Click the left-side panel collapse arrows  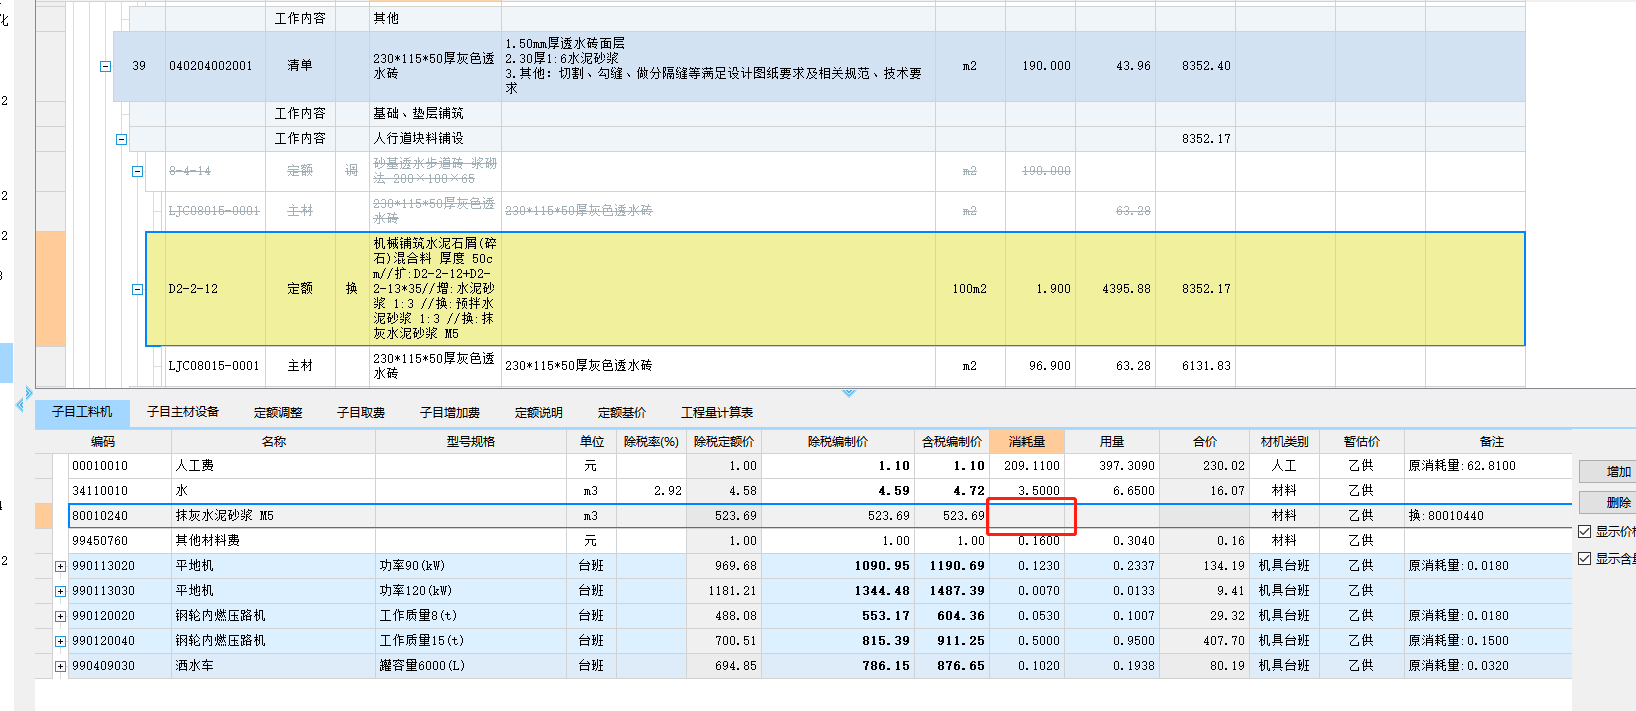[23, 399]
